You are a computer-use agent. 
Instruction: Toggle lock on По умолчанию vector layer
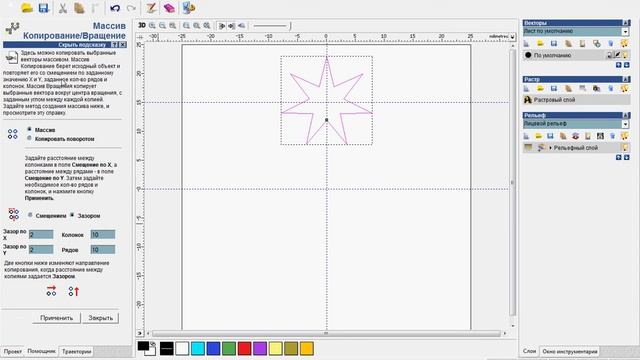click(610, 55)
